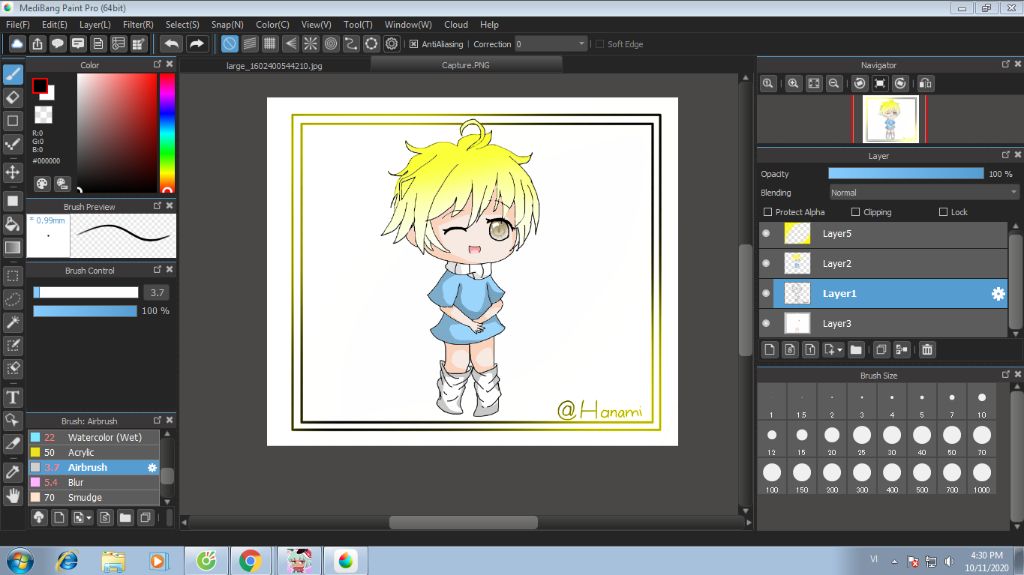
Task: Hide Layer5 visibility
Action: 766,233
